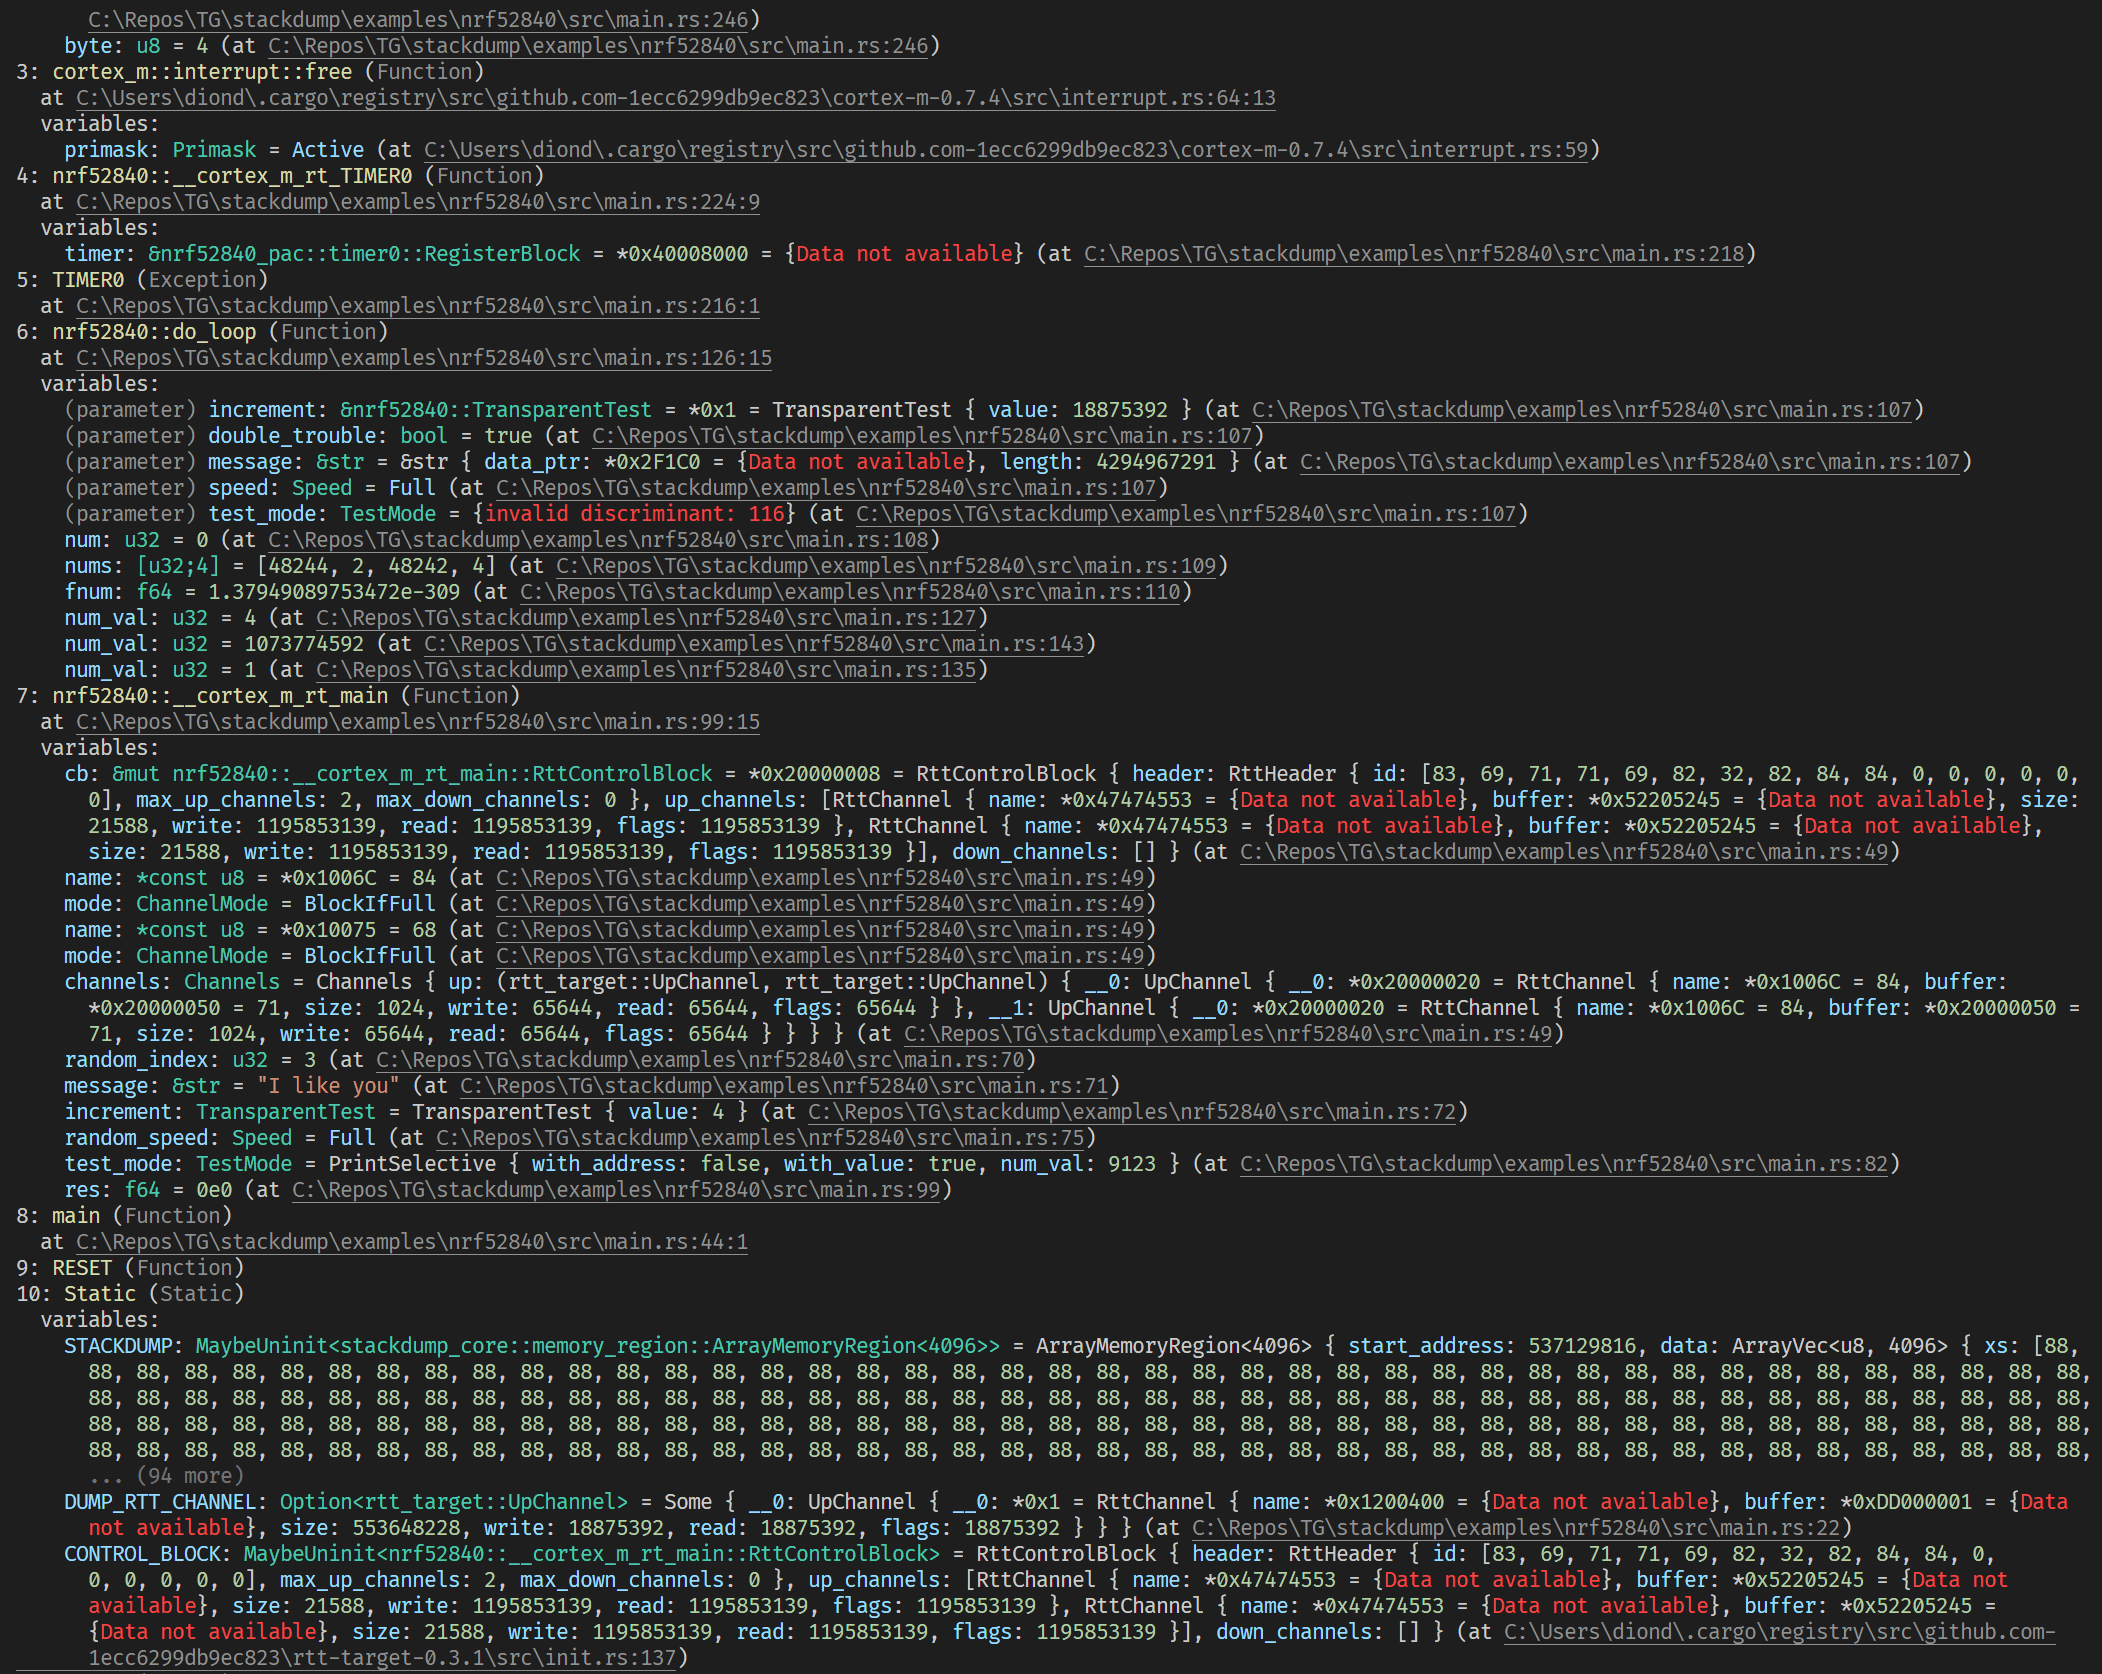Open main.rs:82 link for test_mode variable

click(1566, 1163)
